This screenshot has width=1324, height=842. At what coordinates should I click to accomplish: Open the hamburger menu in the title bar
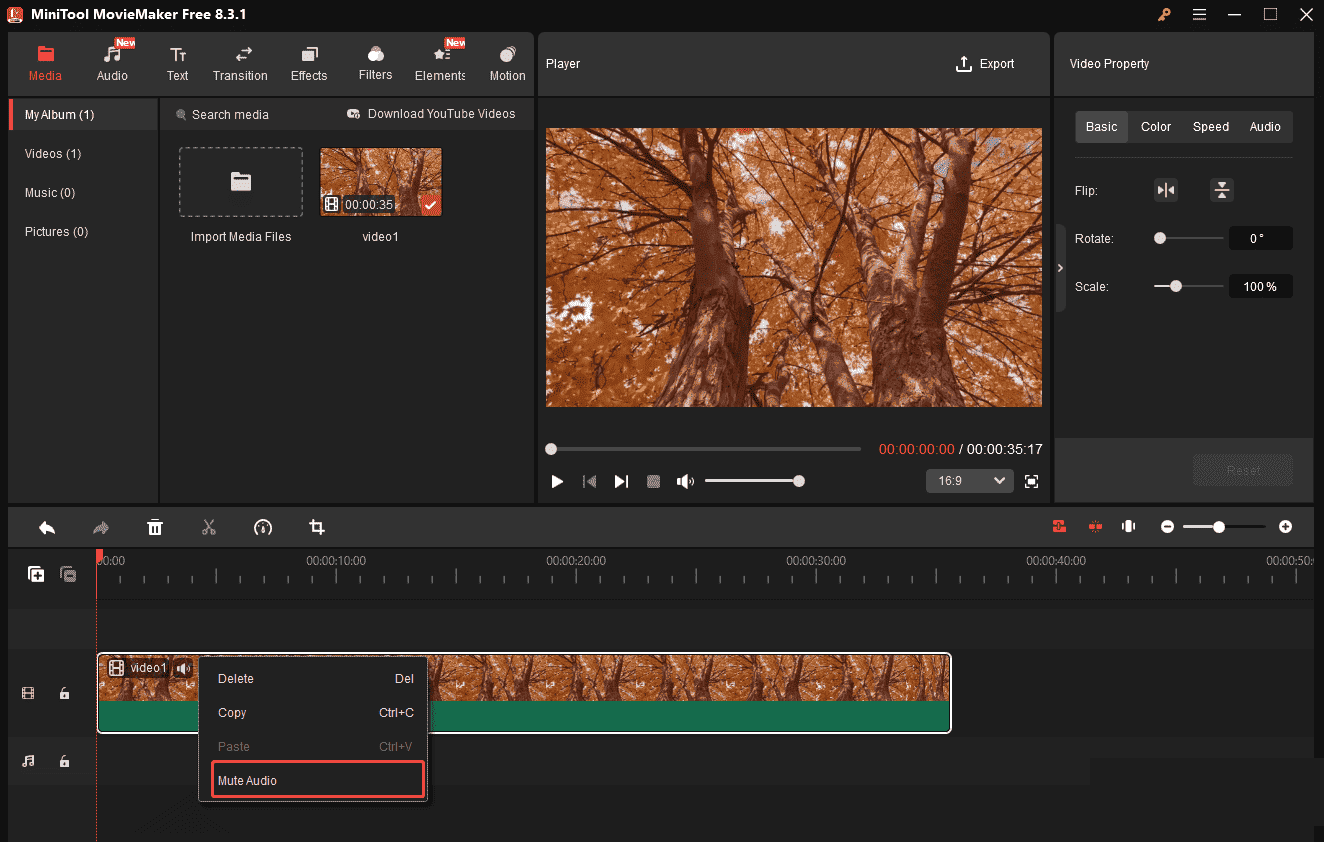coord(1198,15)
